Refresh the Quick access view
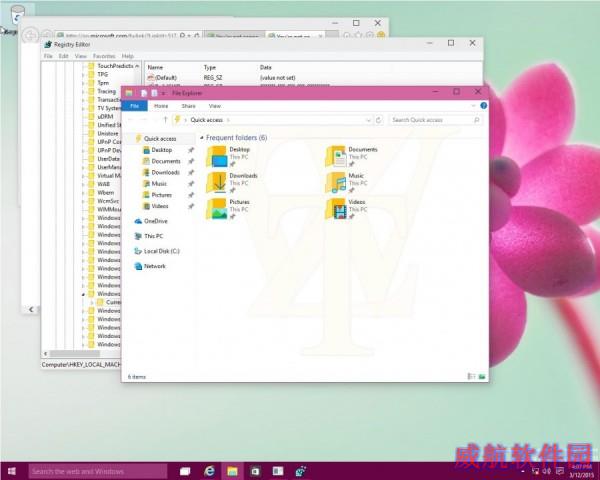Image resolution: width=600 pixels, height=480 pixels. (378, 120)
